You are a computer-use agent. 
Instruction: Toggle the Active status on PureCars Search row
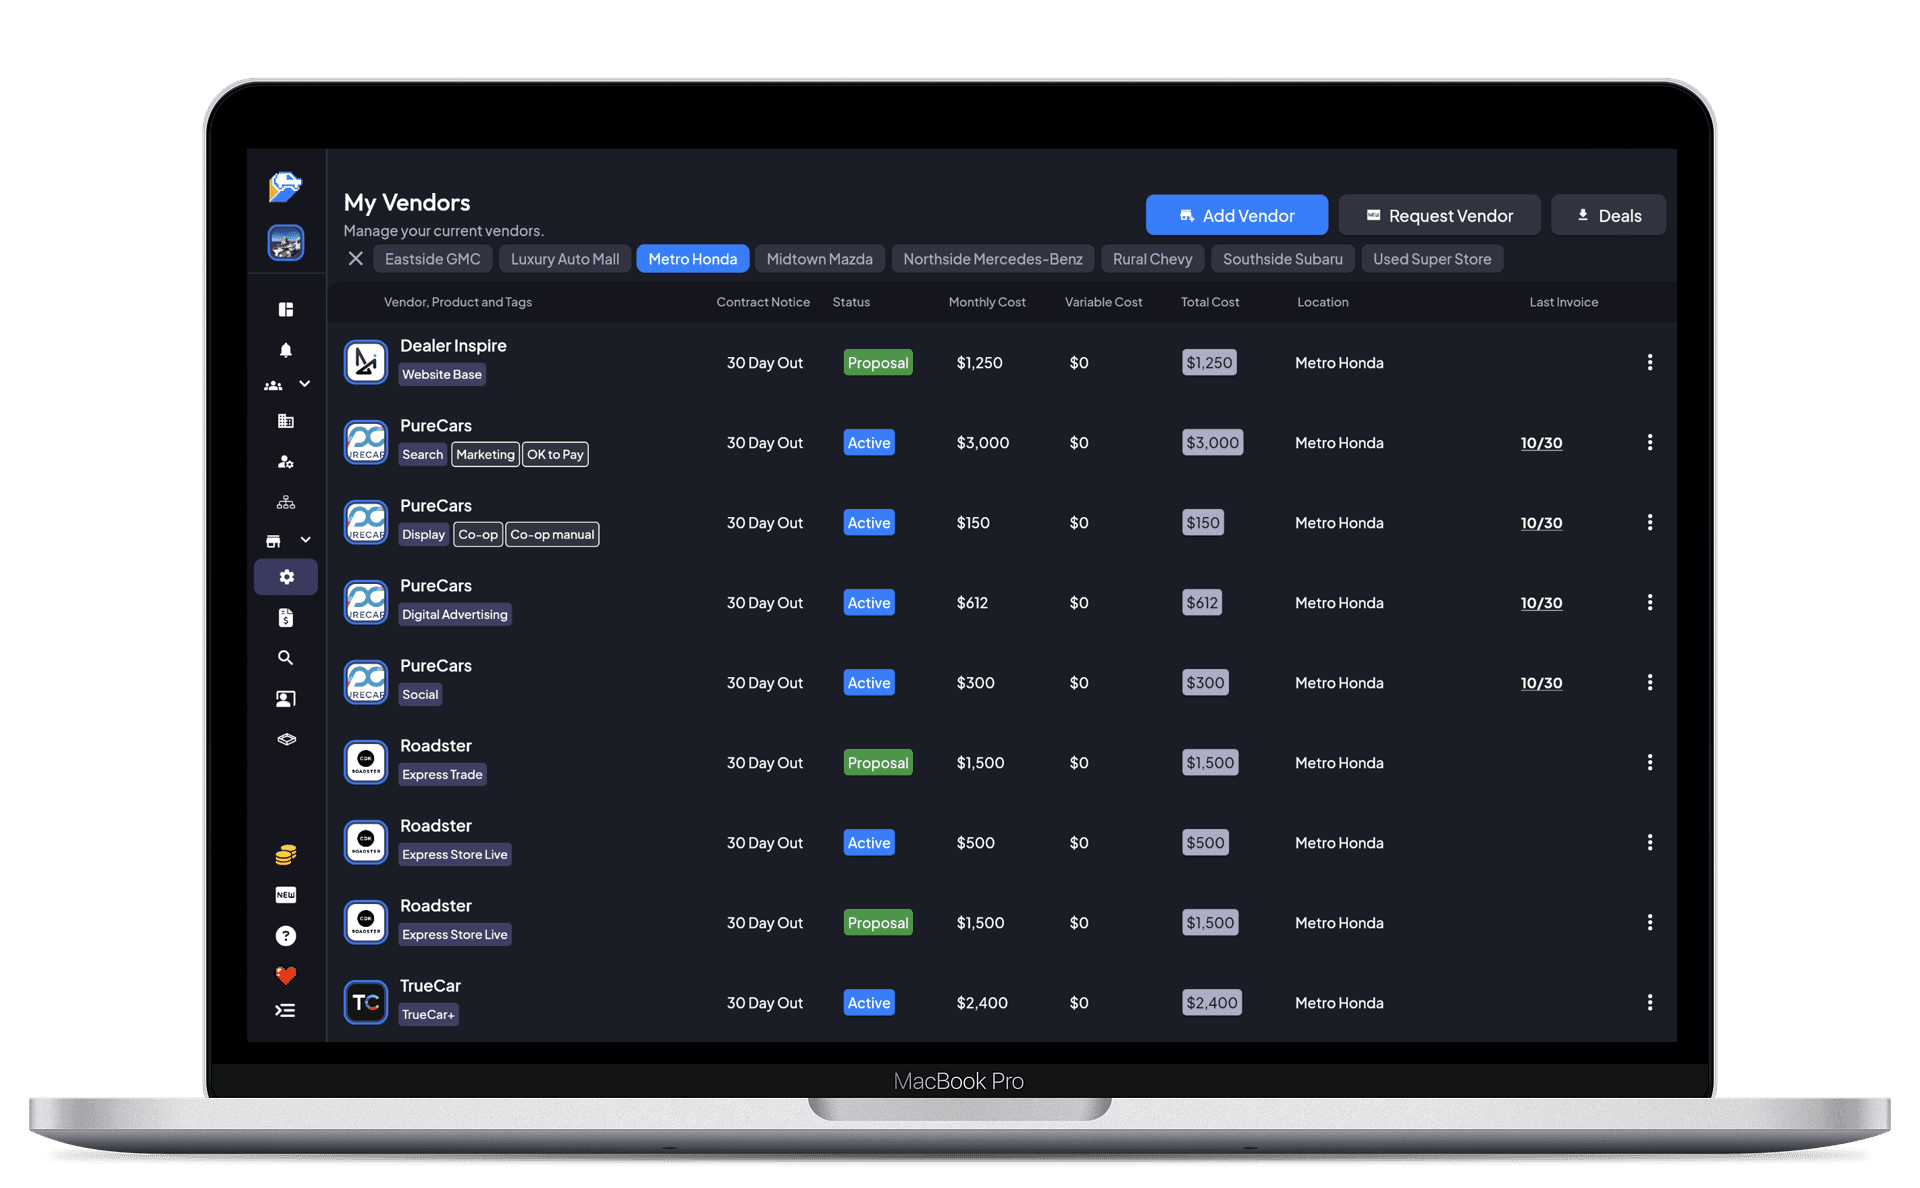point(869,442)
